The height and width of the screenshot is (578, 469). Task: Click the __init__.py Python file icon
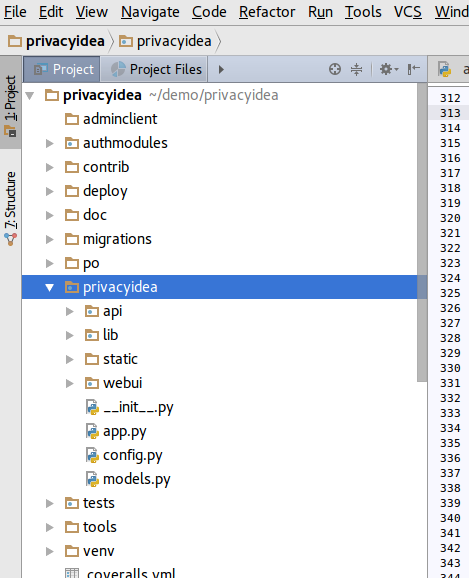(x=92, y=407)
